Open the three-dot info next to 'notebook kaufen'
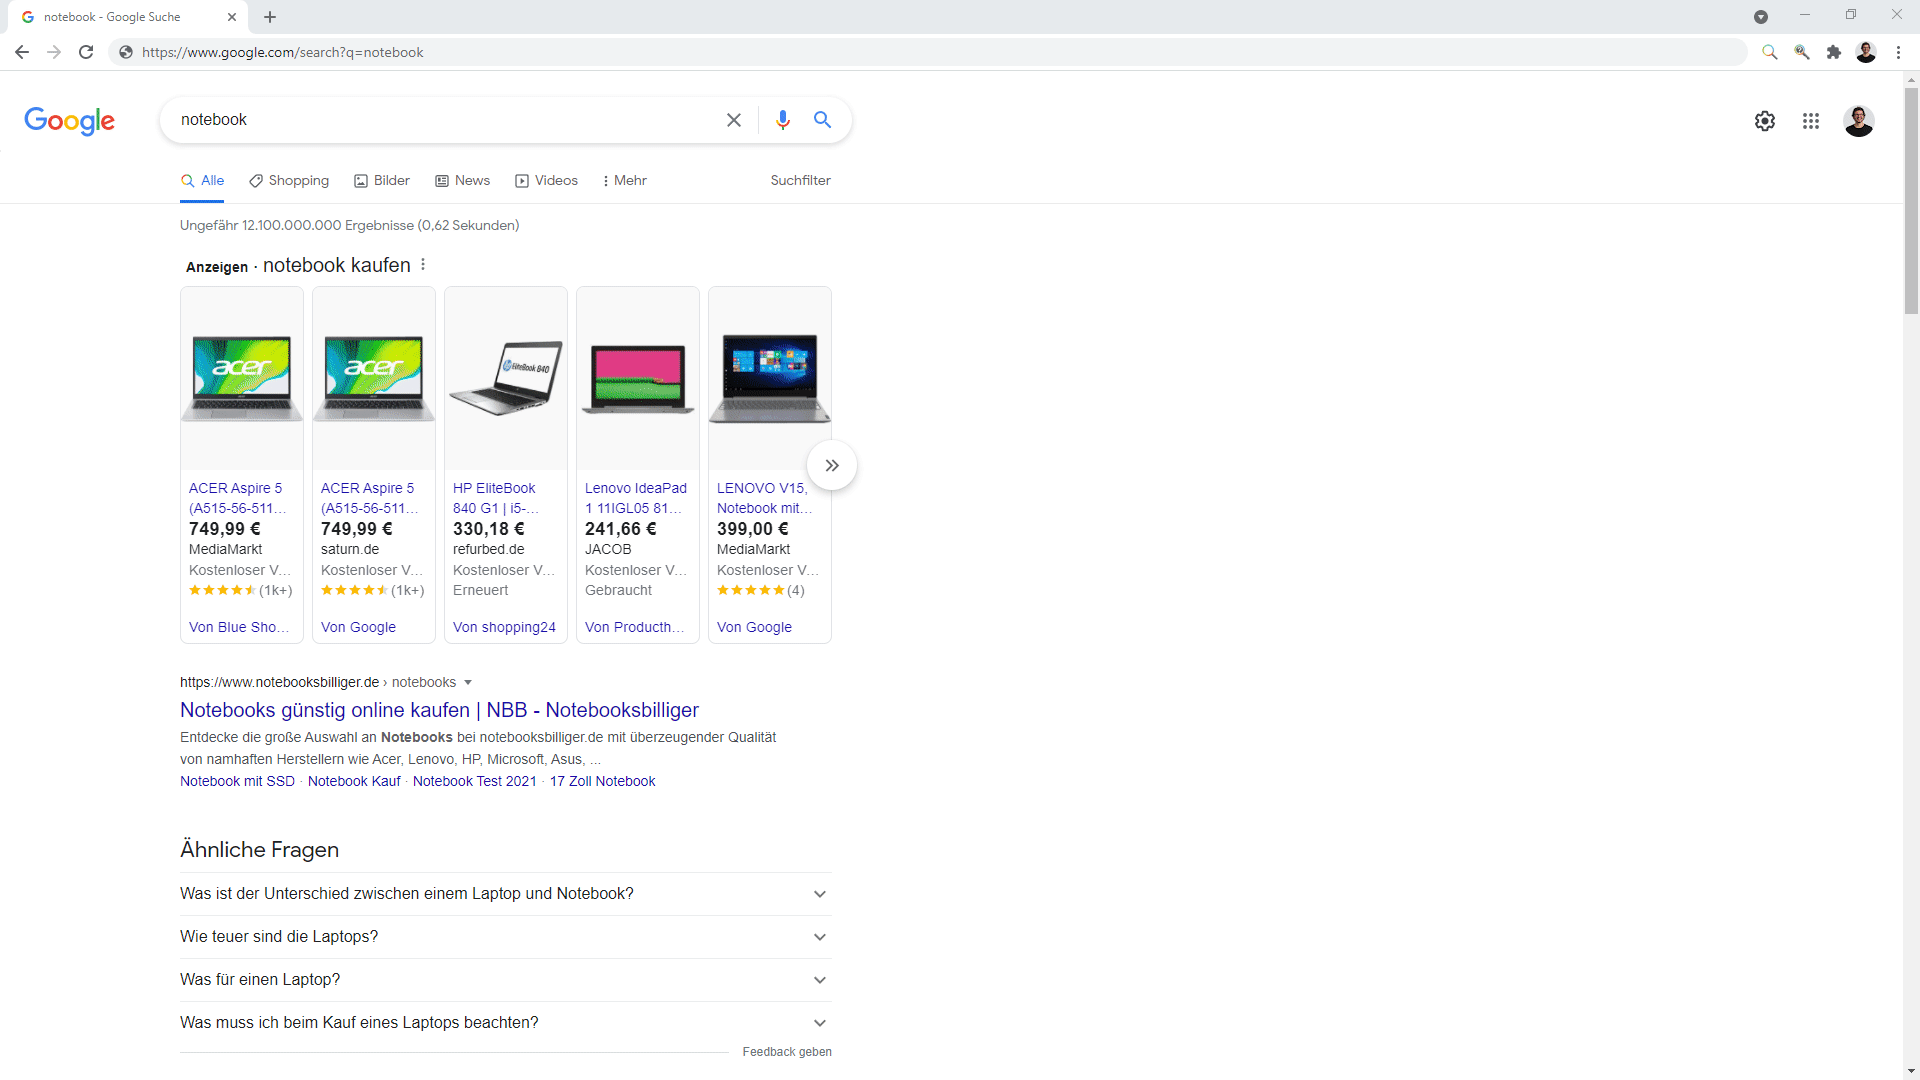 coord(423,265)
